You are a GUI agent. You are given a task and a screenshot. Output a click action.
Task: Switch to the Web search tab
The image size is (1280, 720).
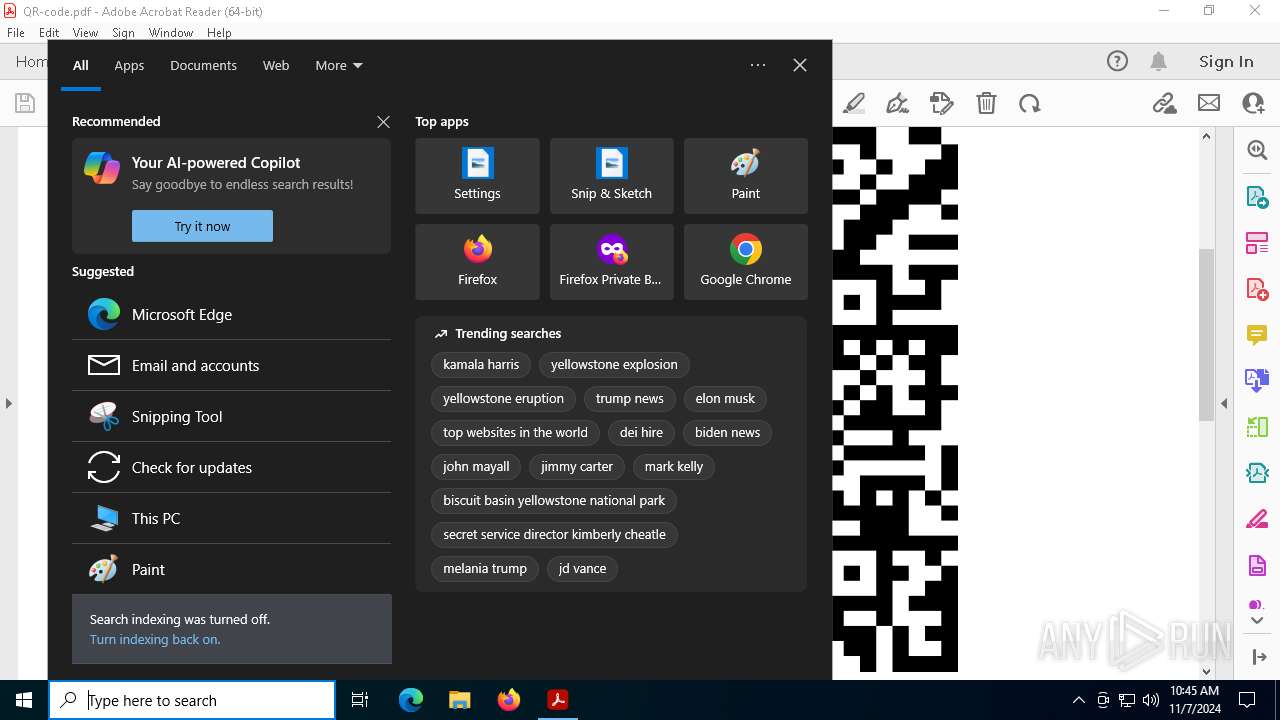pyautogui.click(x=276, y=65)
